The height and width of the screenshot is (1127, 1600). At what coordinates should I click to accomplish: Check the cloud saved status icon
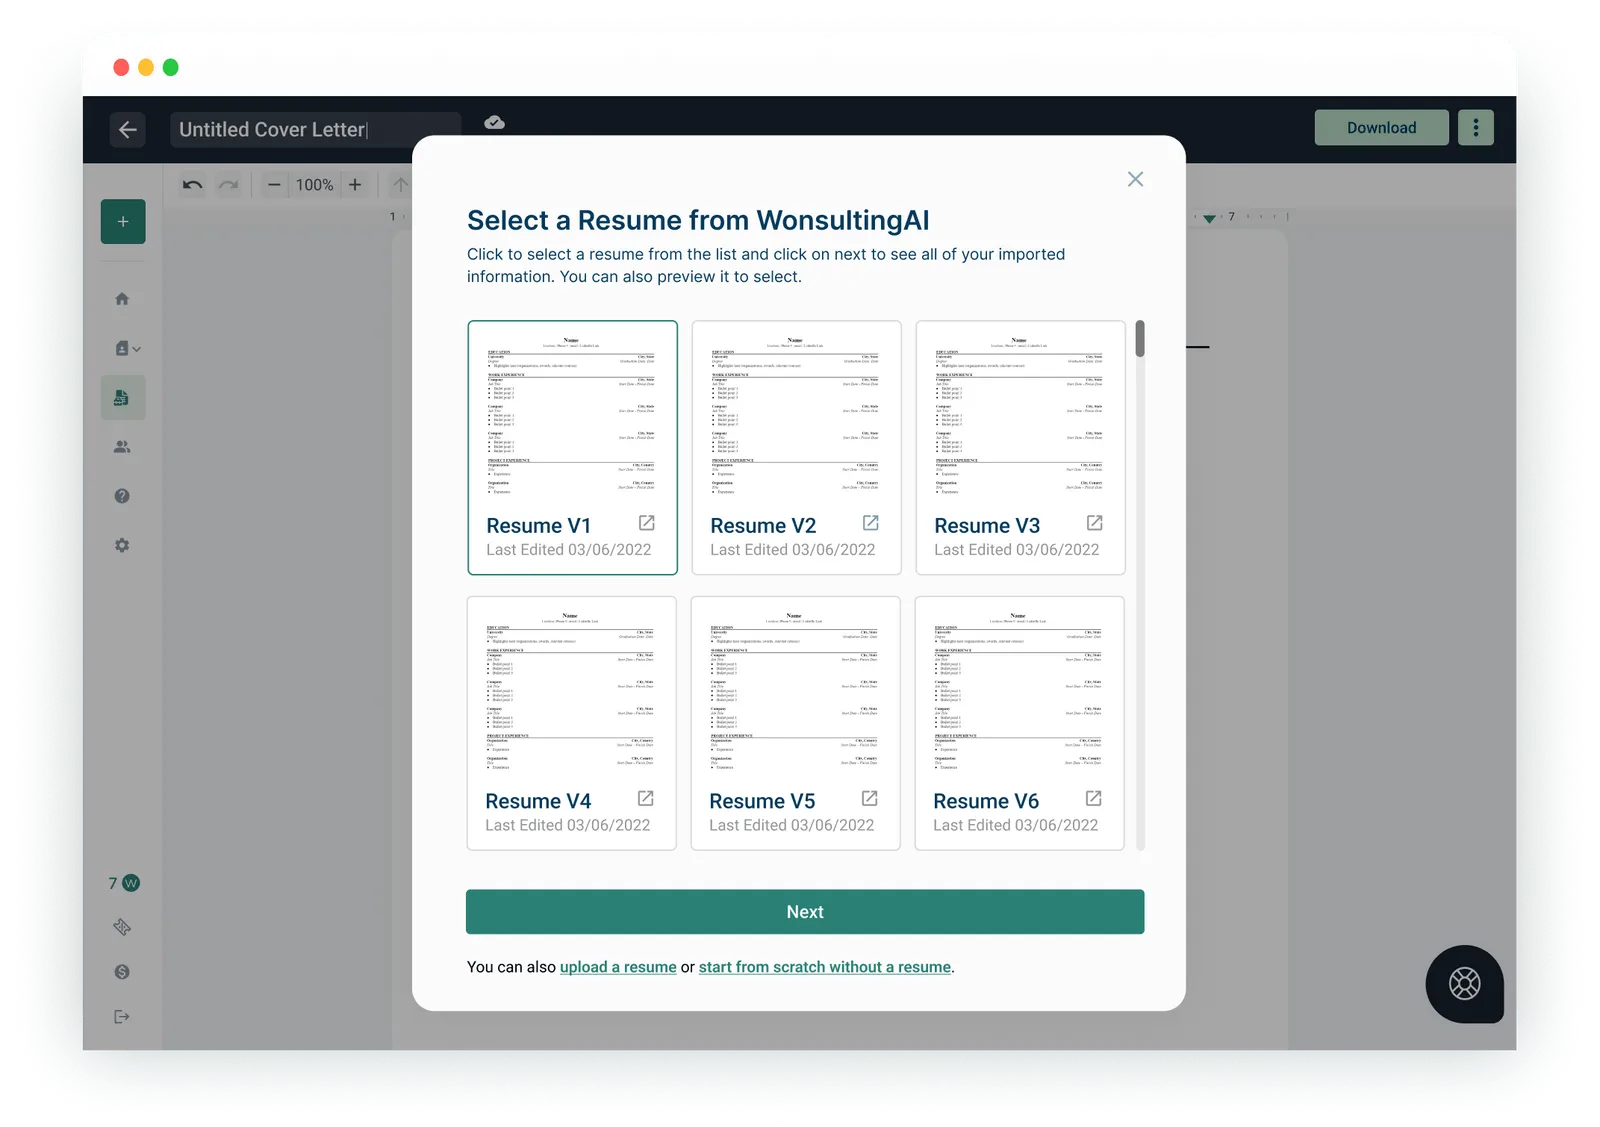(x=494, y=122)
